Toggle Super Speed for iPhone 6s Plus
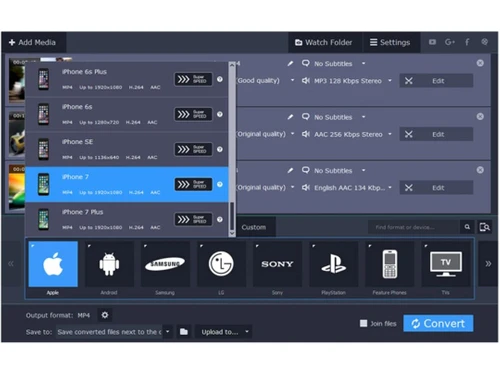The height and width of the screenshot is (375, 500). pyautogui.click(x=193, y=79)
